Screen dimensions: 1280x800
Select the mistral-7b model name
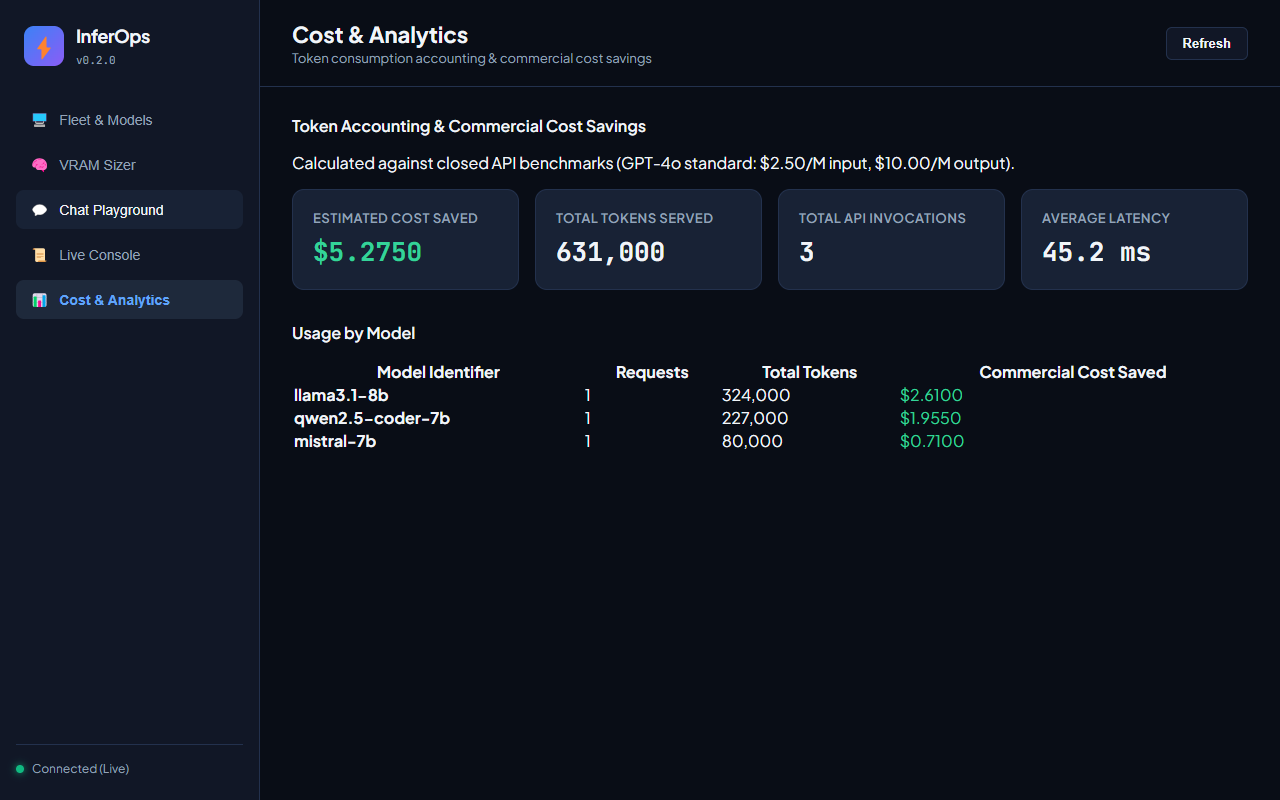pyautogui.click(x=335, y=441)
